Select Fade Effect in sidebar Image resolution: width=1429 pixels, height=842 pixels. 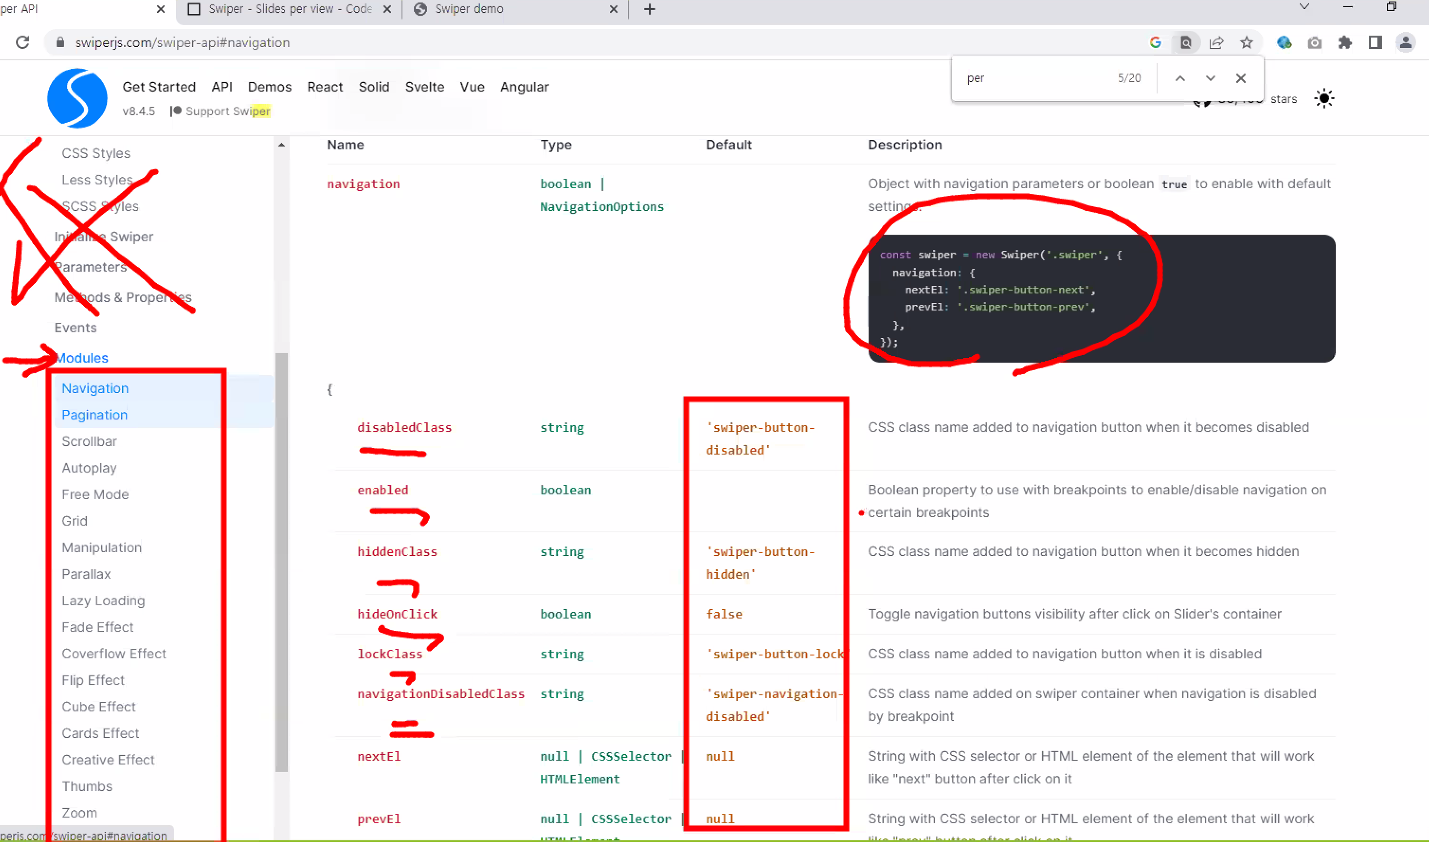pyautogui.click(x=98, y=627)
